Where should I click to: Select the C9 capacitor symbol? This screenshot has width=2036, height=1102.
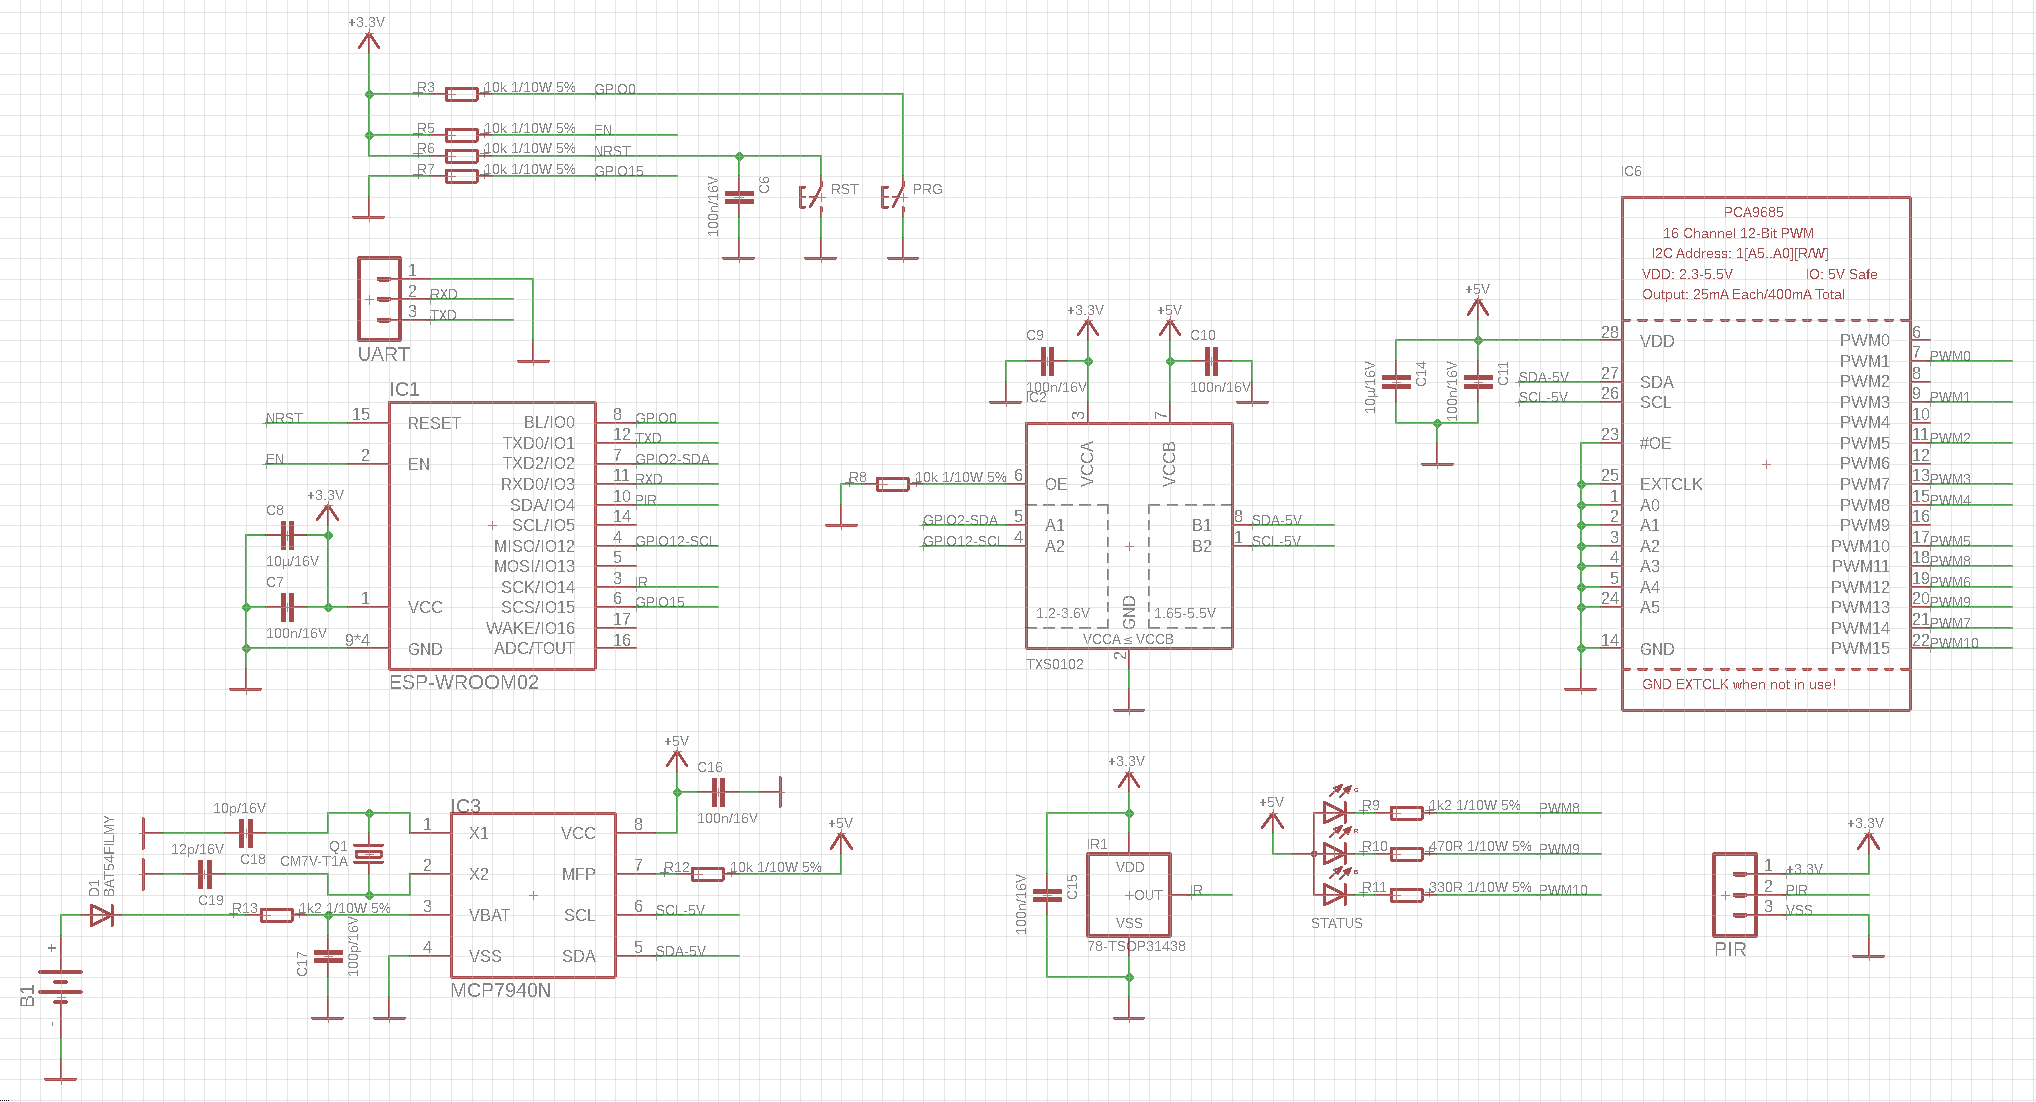click(x=1047, y=361)
